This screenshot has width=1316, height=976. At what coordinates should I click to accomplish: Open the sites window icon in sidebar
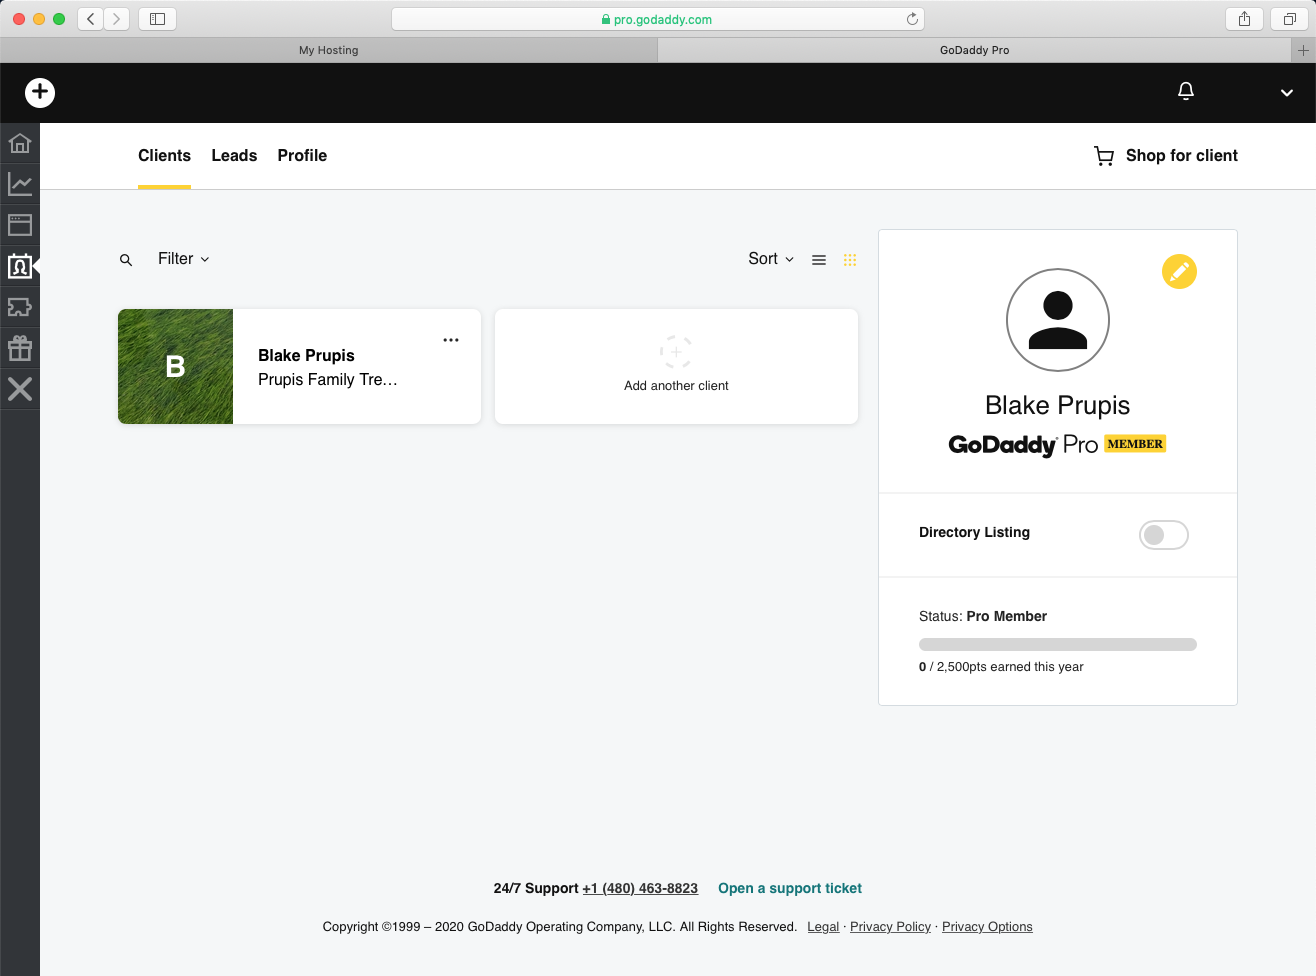click(x=20, y=225)
